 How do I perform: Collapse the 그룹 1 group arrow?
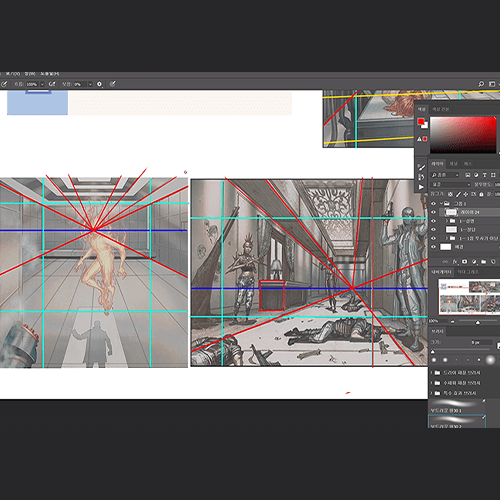441,203
